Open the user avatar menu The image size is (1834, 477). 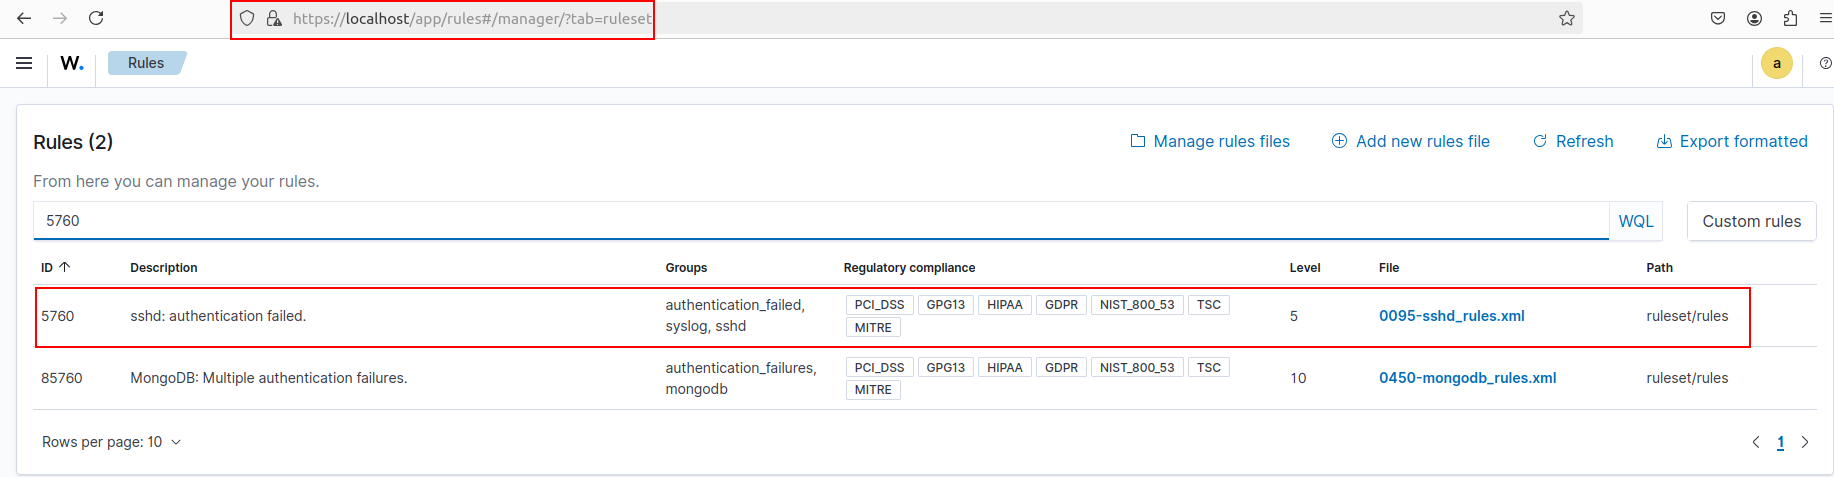(x=1776, y=63)
